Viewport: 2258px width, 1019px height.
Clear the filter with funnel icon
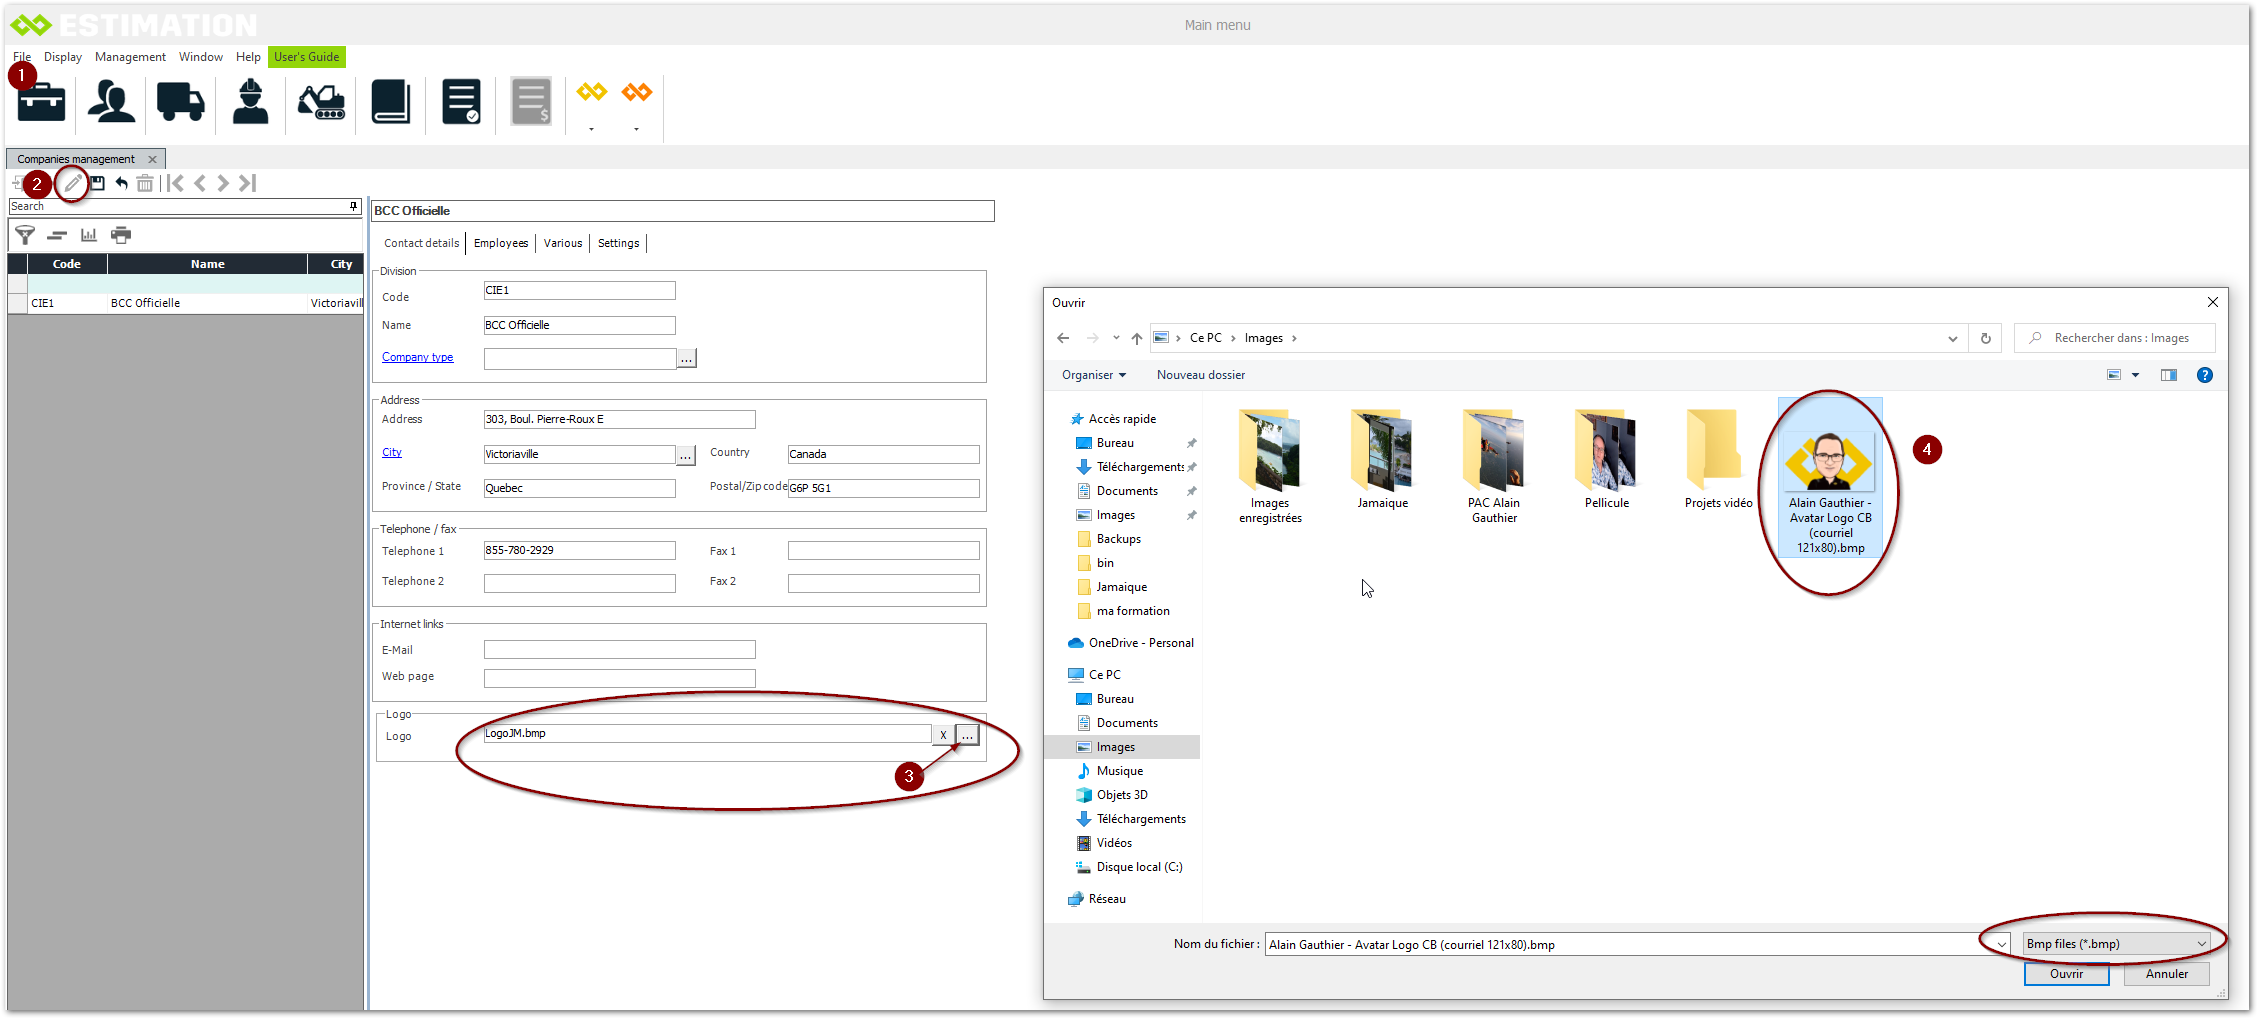[25, 235]
